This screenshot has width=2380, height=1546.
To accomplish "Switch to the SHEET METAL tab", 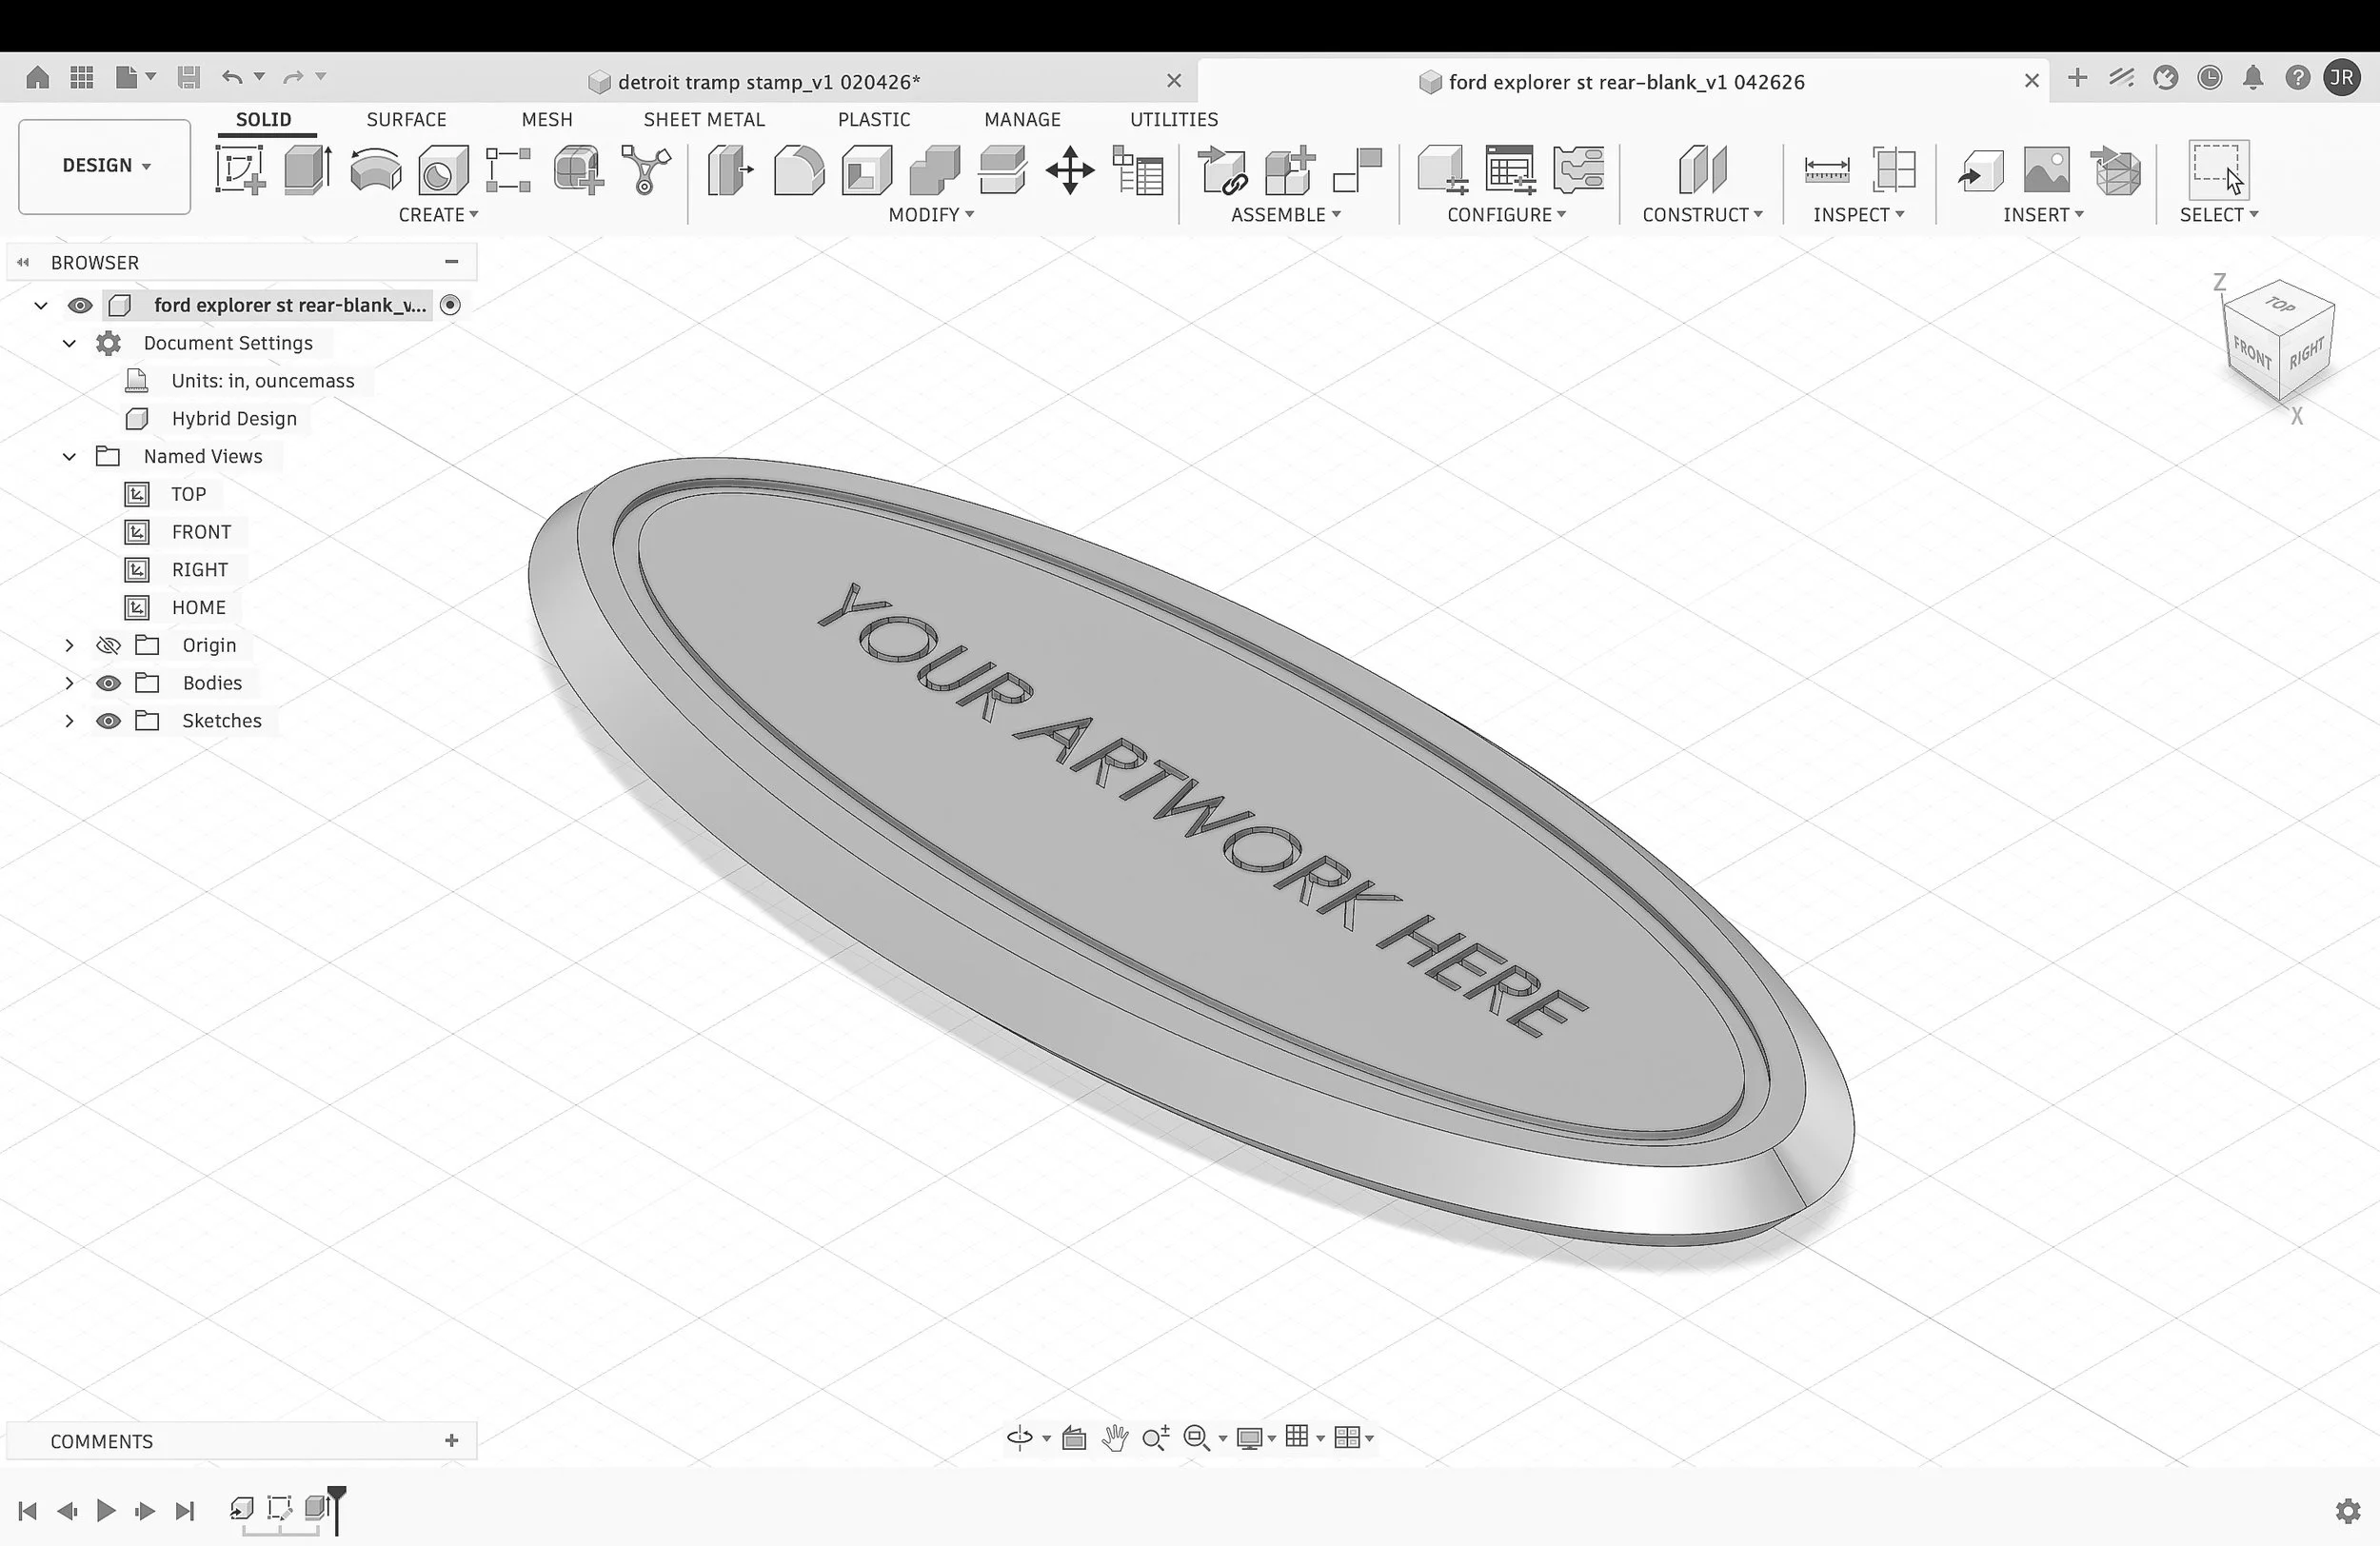I will coord(704,119).
